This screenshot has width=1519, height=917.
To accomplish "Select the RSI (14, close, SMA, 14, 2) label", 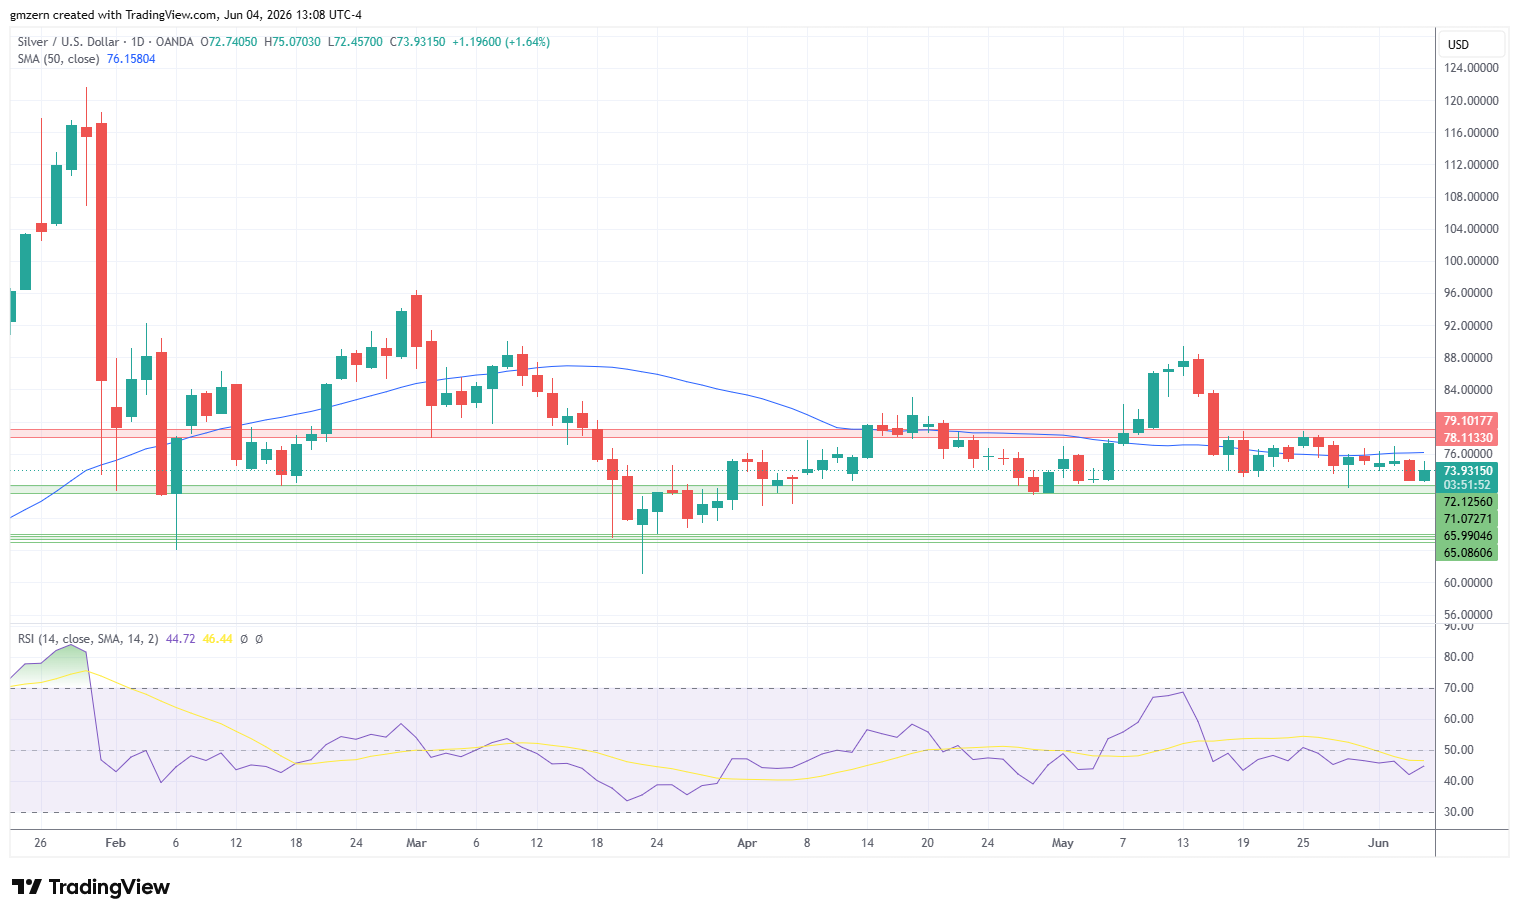I will click(x=88, y=639).
